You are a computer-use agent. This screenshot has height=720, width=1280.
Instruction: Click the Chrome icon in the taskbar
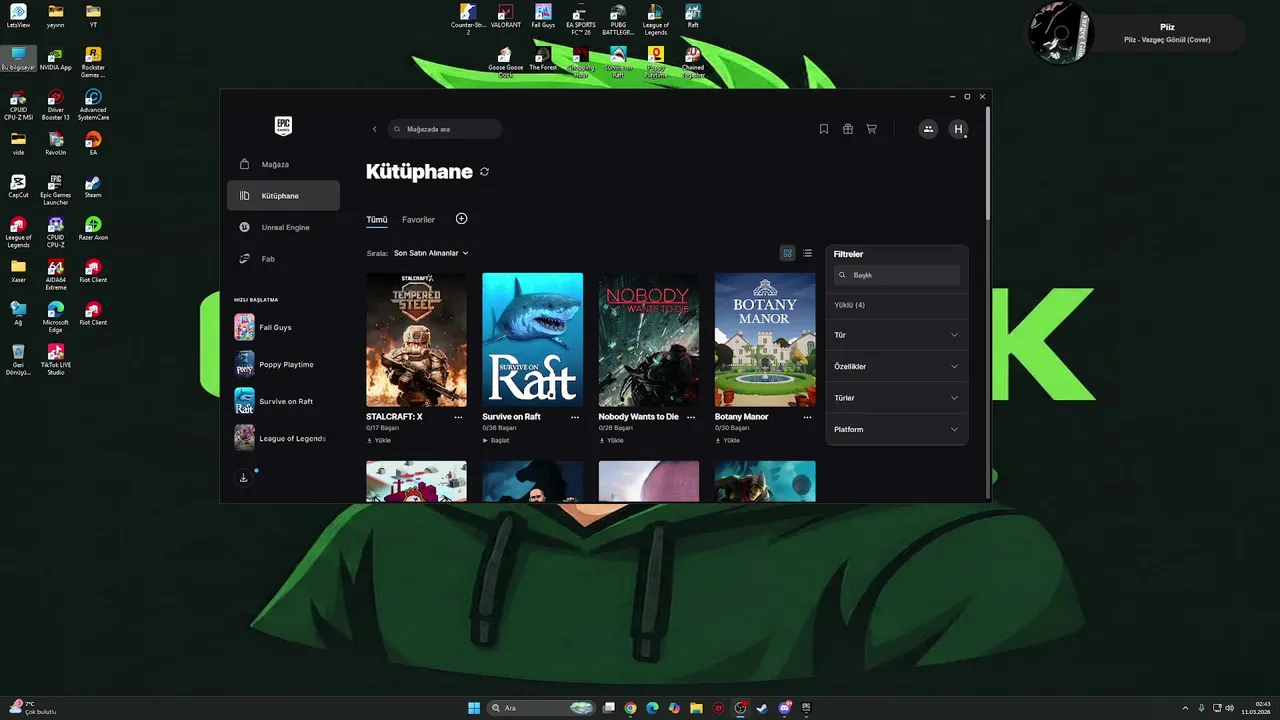tap(630, 708)
